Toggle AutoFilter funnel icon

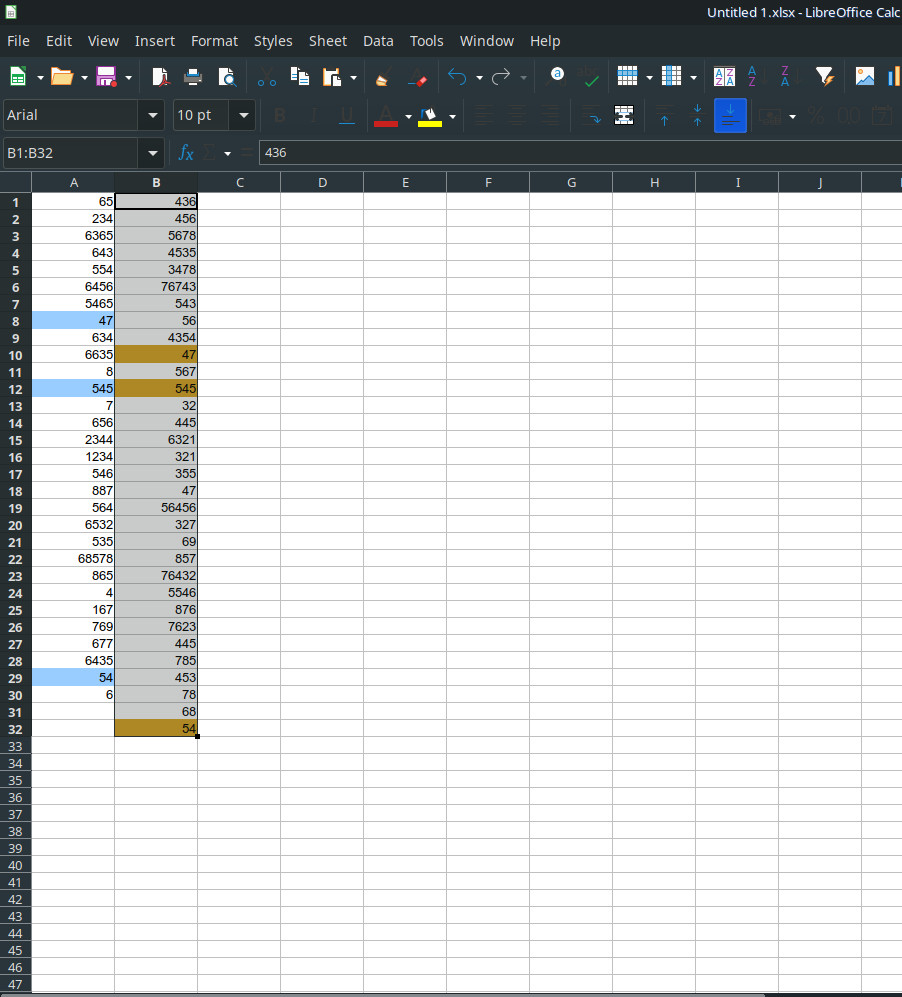tap(825, 77)
